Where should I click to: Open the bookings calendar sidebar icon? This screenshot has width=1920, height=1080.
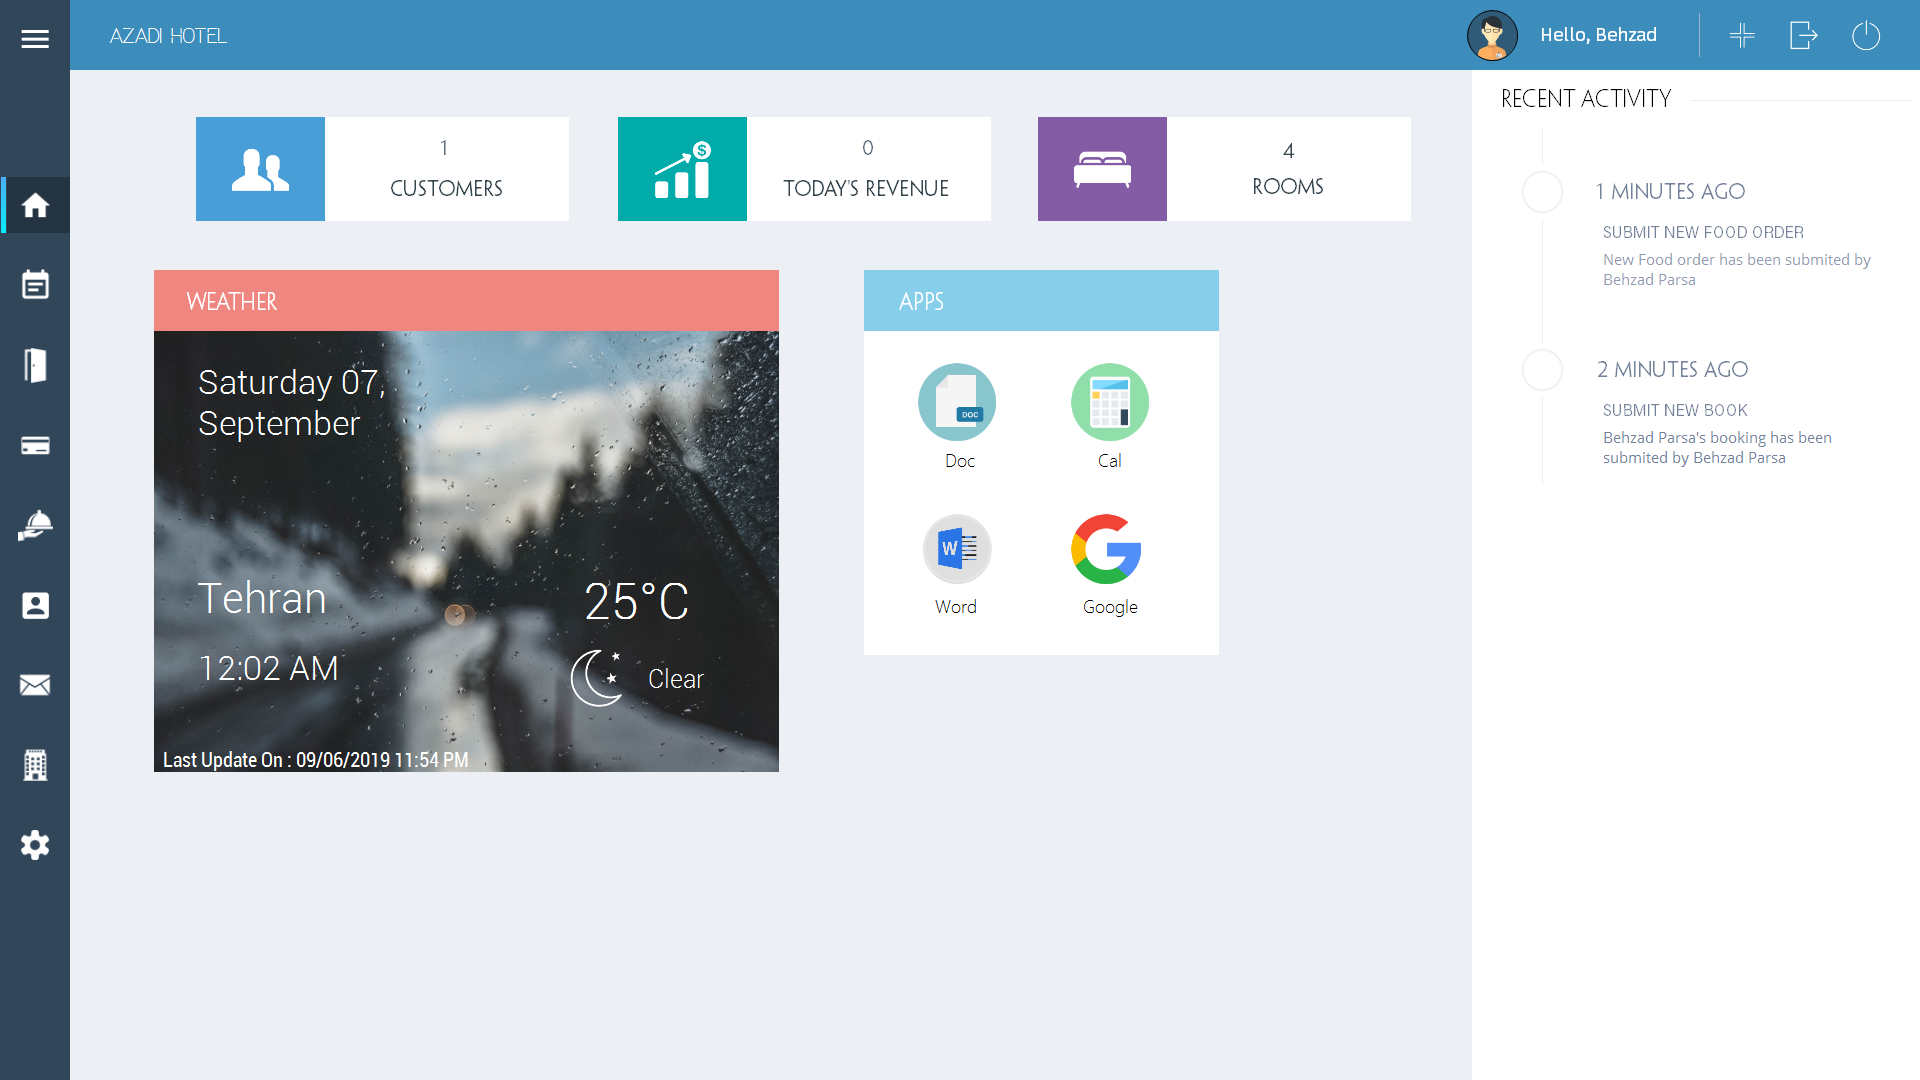[35, 285]
